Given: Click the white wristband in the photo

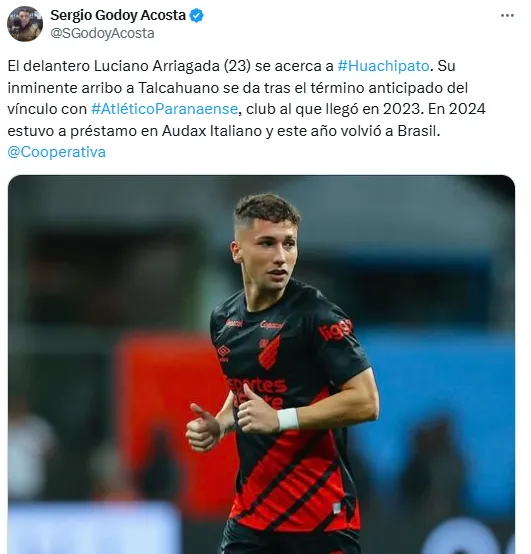Looking at the screenshot, I should click(x=287, y=419).
